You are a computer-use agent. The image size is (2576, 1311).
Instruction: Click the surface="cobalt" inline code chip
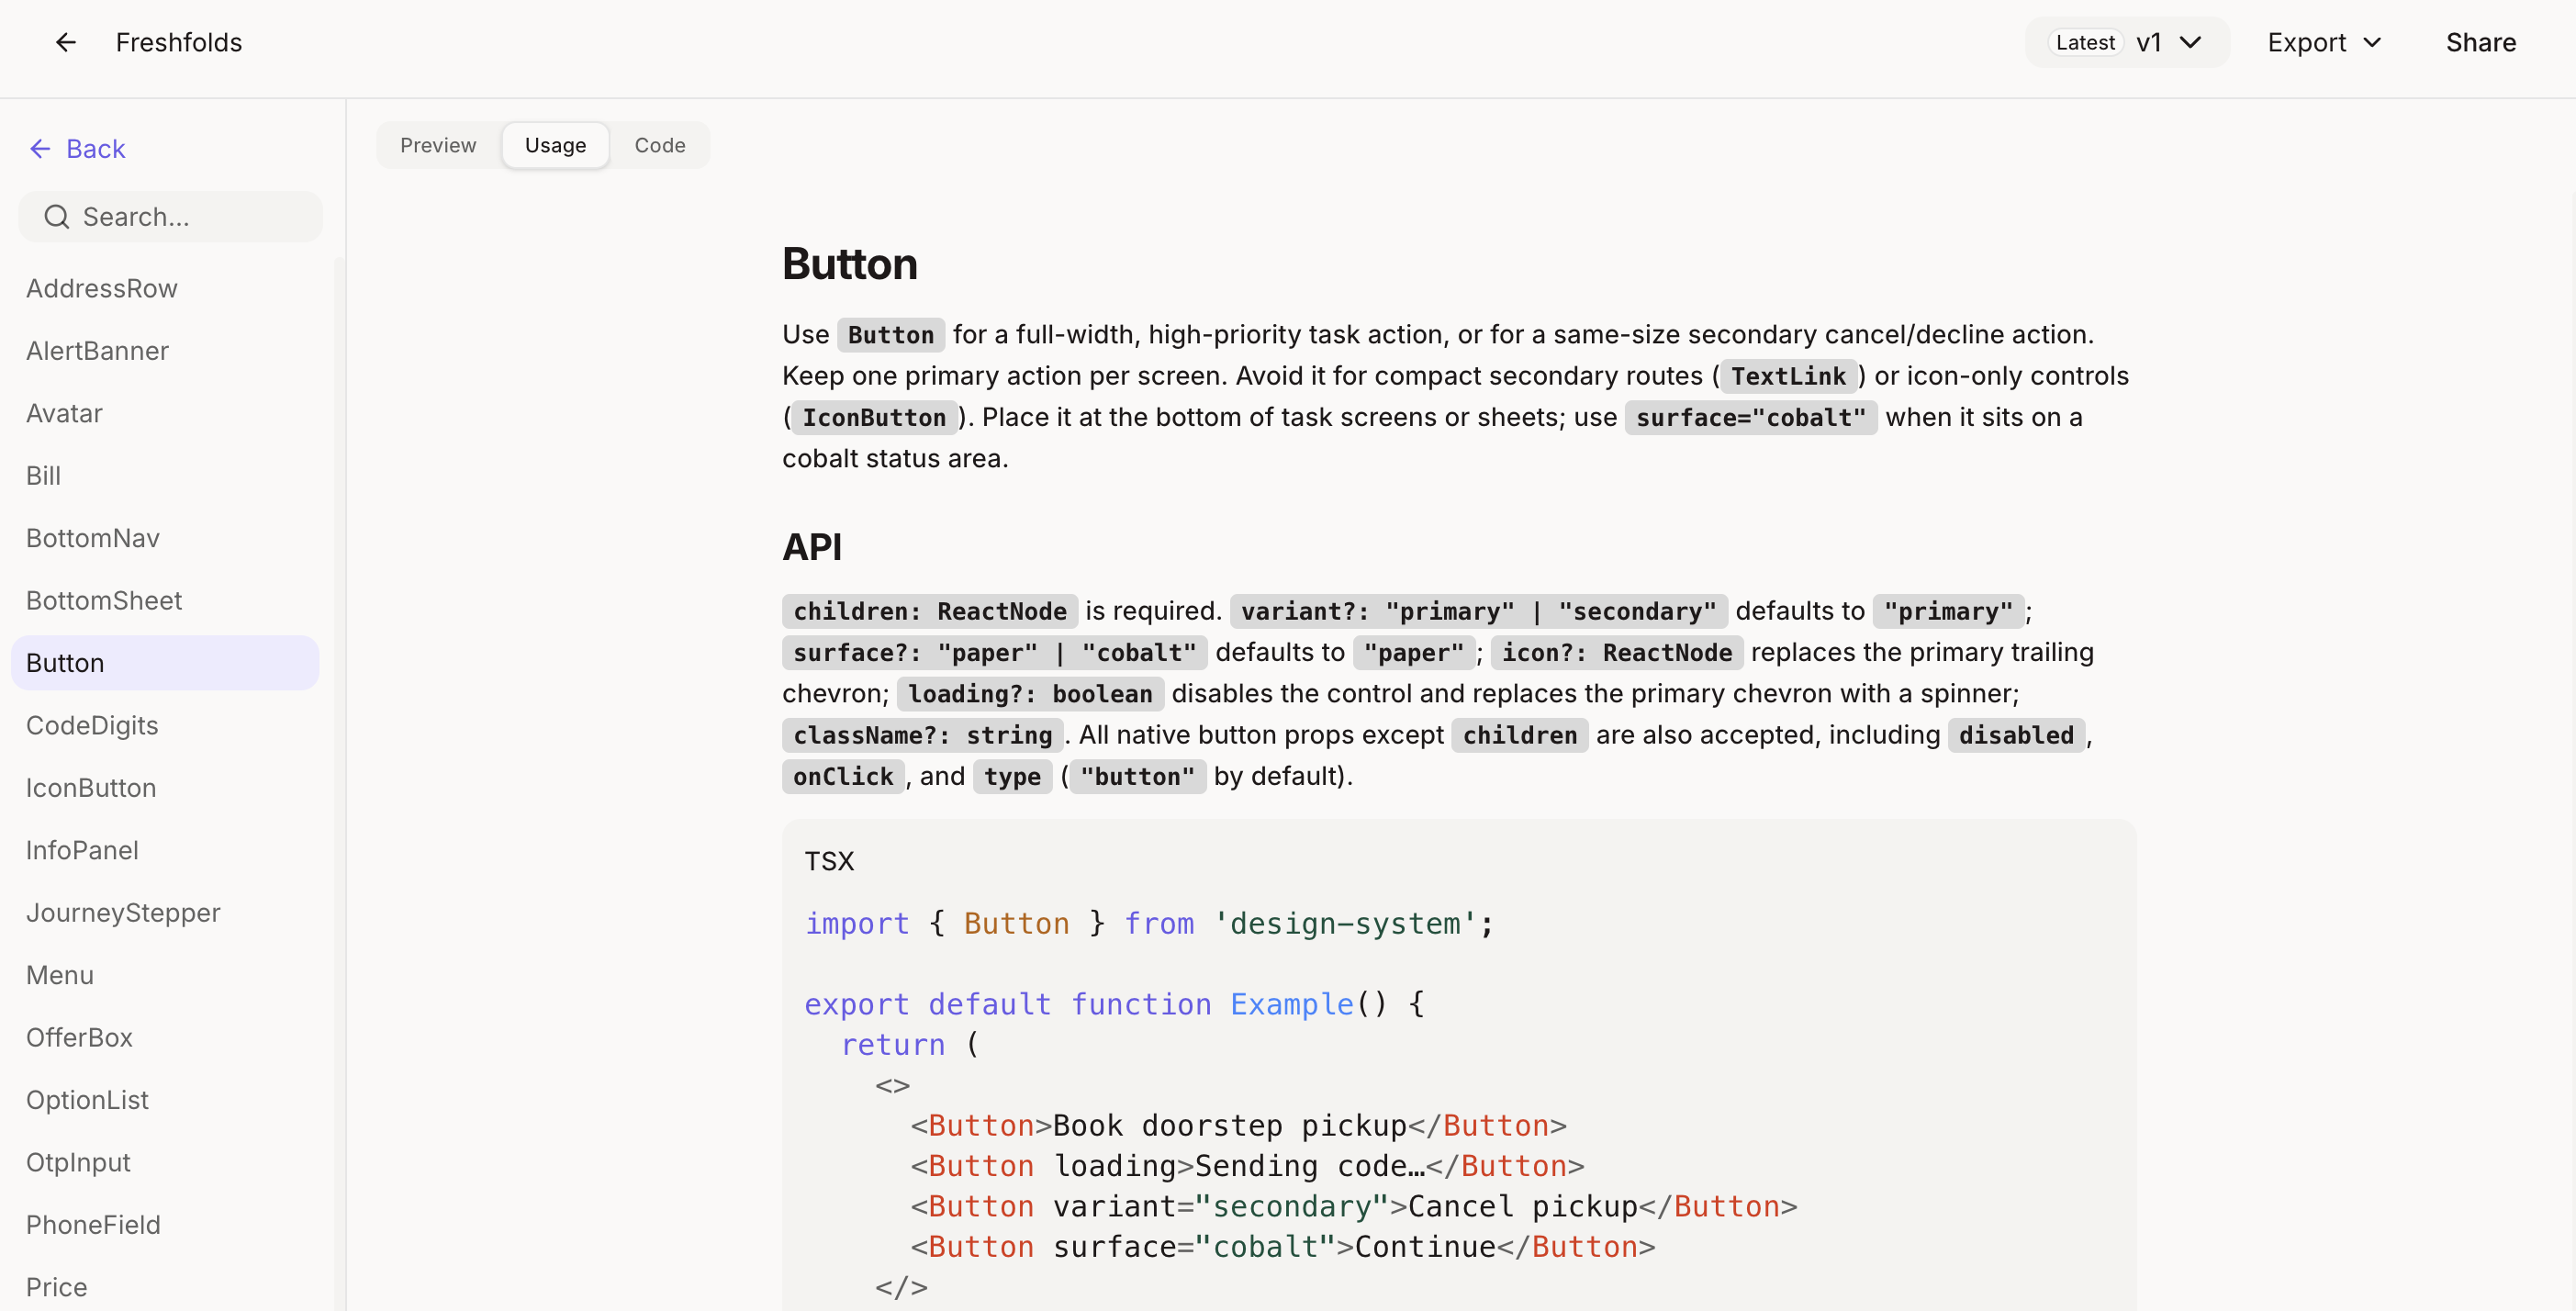[x=1751, y=417]
